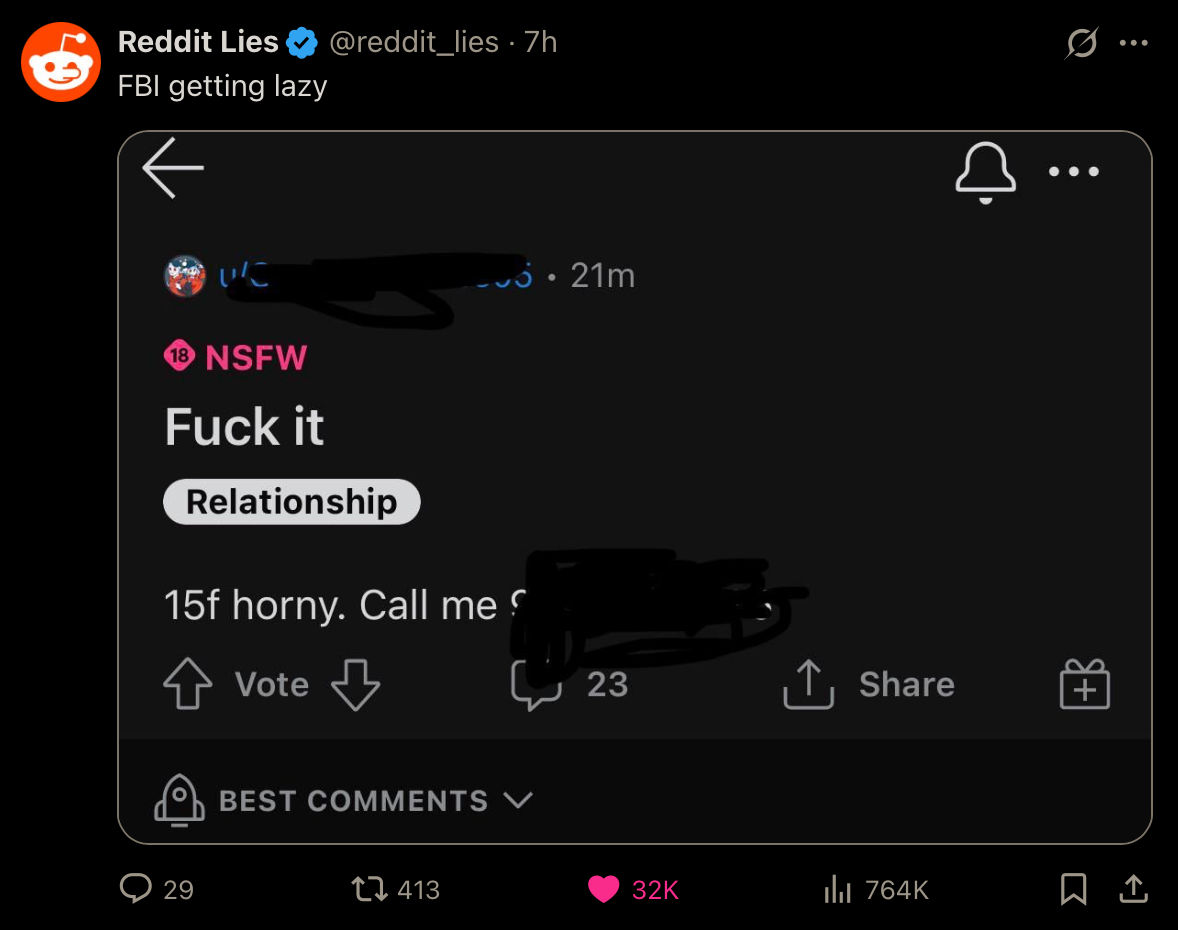The height and width of the screenshot is (930, 1178).
Task: Repost the tweet showing 413 reposts
Action: 395,889
